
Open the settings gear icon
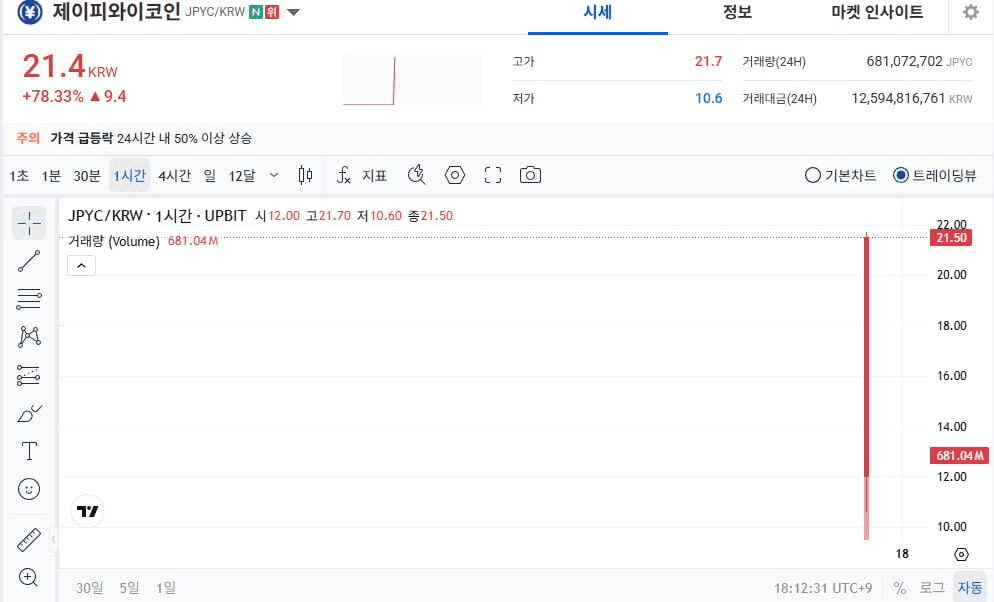pyautogui.click(x=971, y=12)
